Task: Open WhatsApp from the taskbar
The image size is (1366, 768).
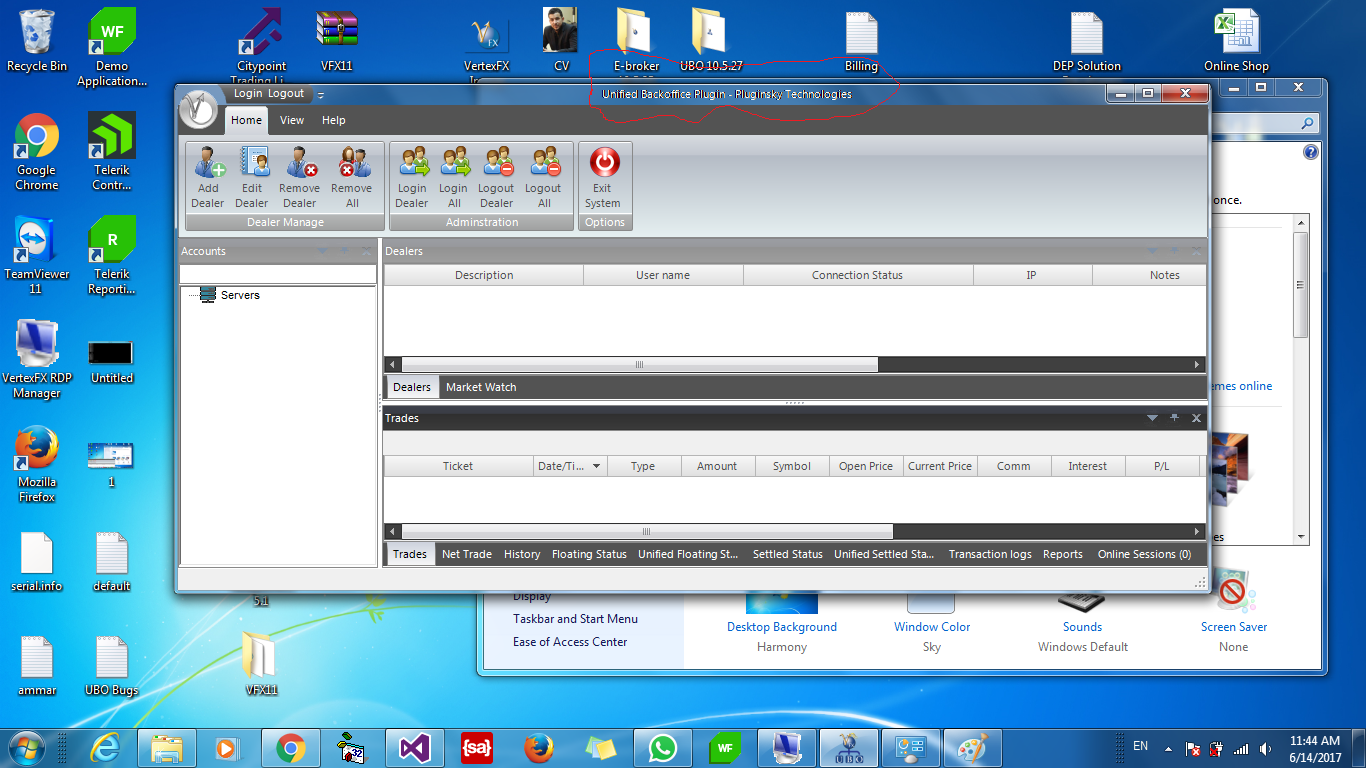Action: (662, 748)
